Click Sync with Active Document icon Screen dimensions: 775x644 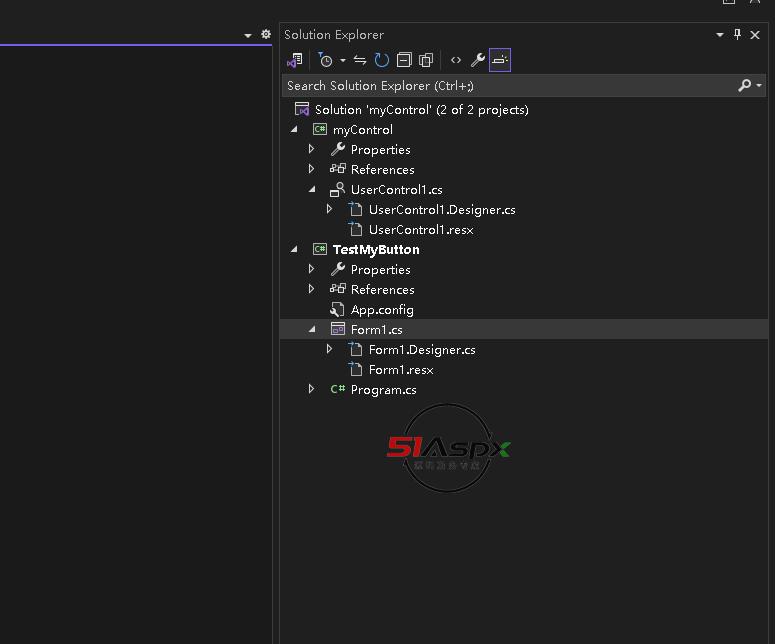360,61
